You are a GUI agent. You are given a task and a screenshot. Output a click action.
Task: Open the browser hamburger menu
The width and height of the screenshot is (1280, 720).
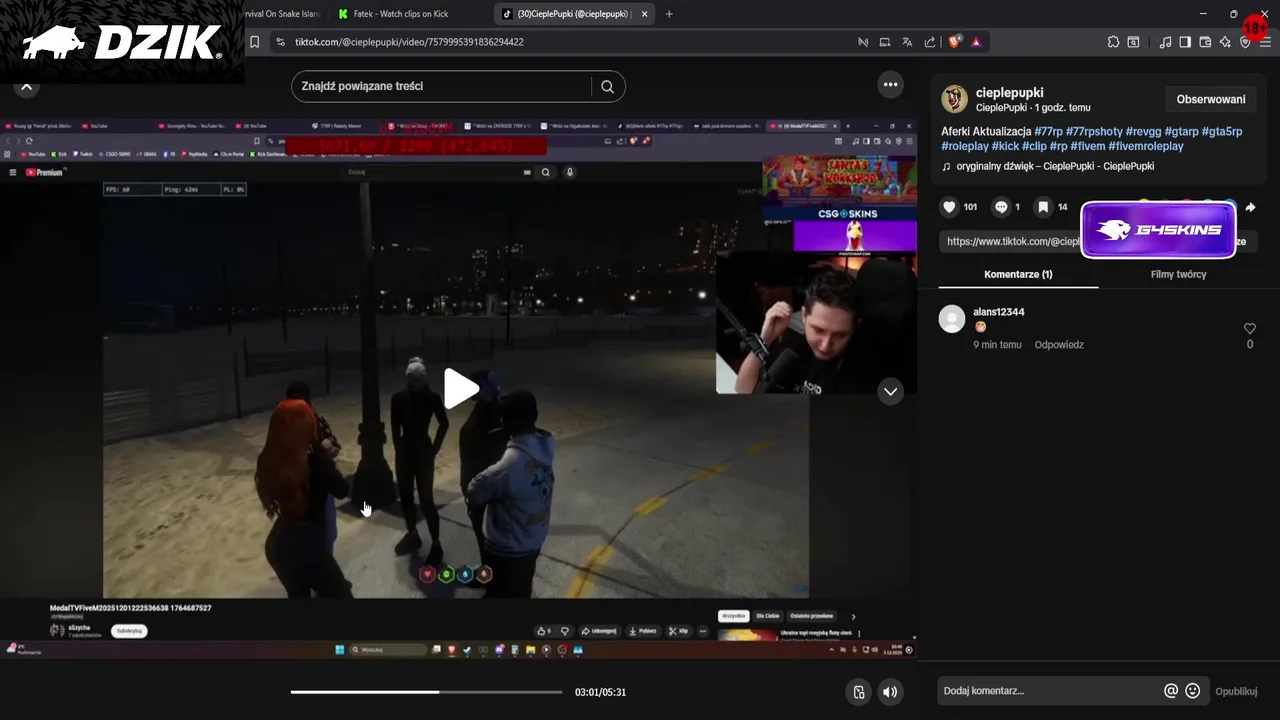1265,42
